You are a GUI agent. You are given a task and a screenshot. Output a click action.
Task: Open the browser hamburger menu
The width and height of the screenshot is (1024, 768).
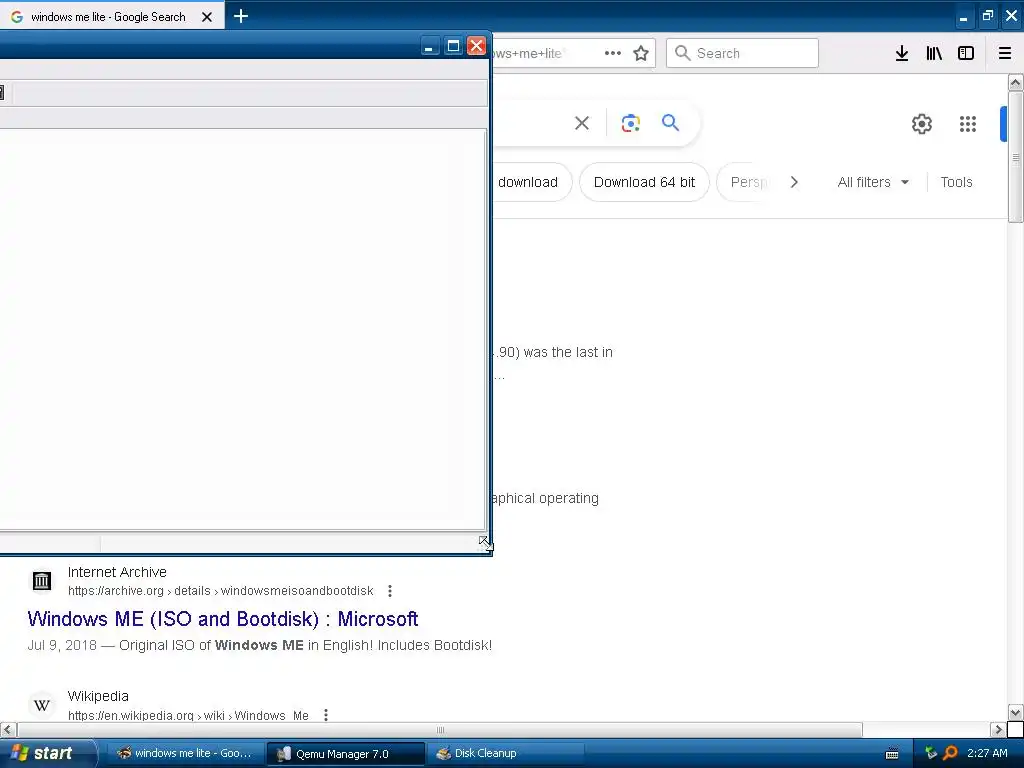[x=1005, y=53]
